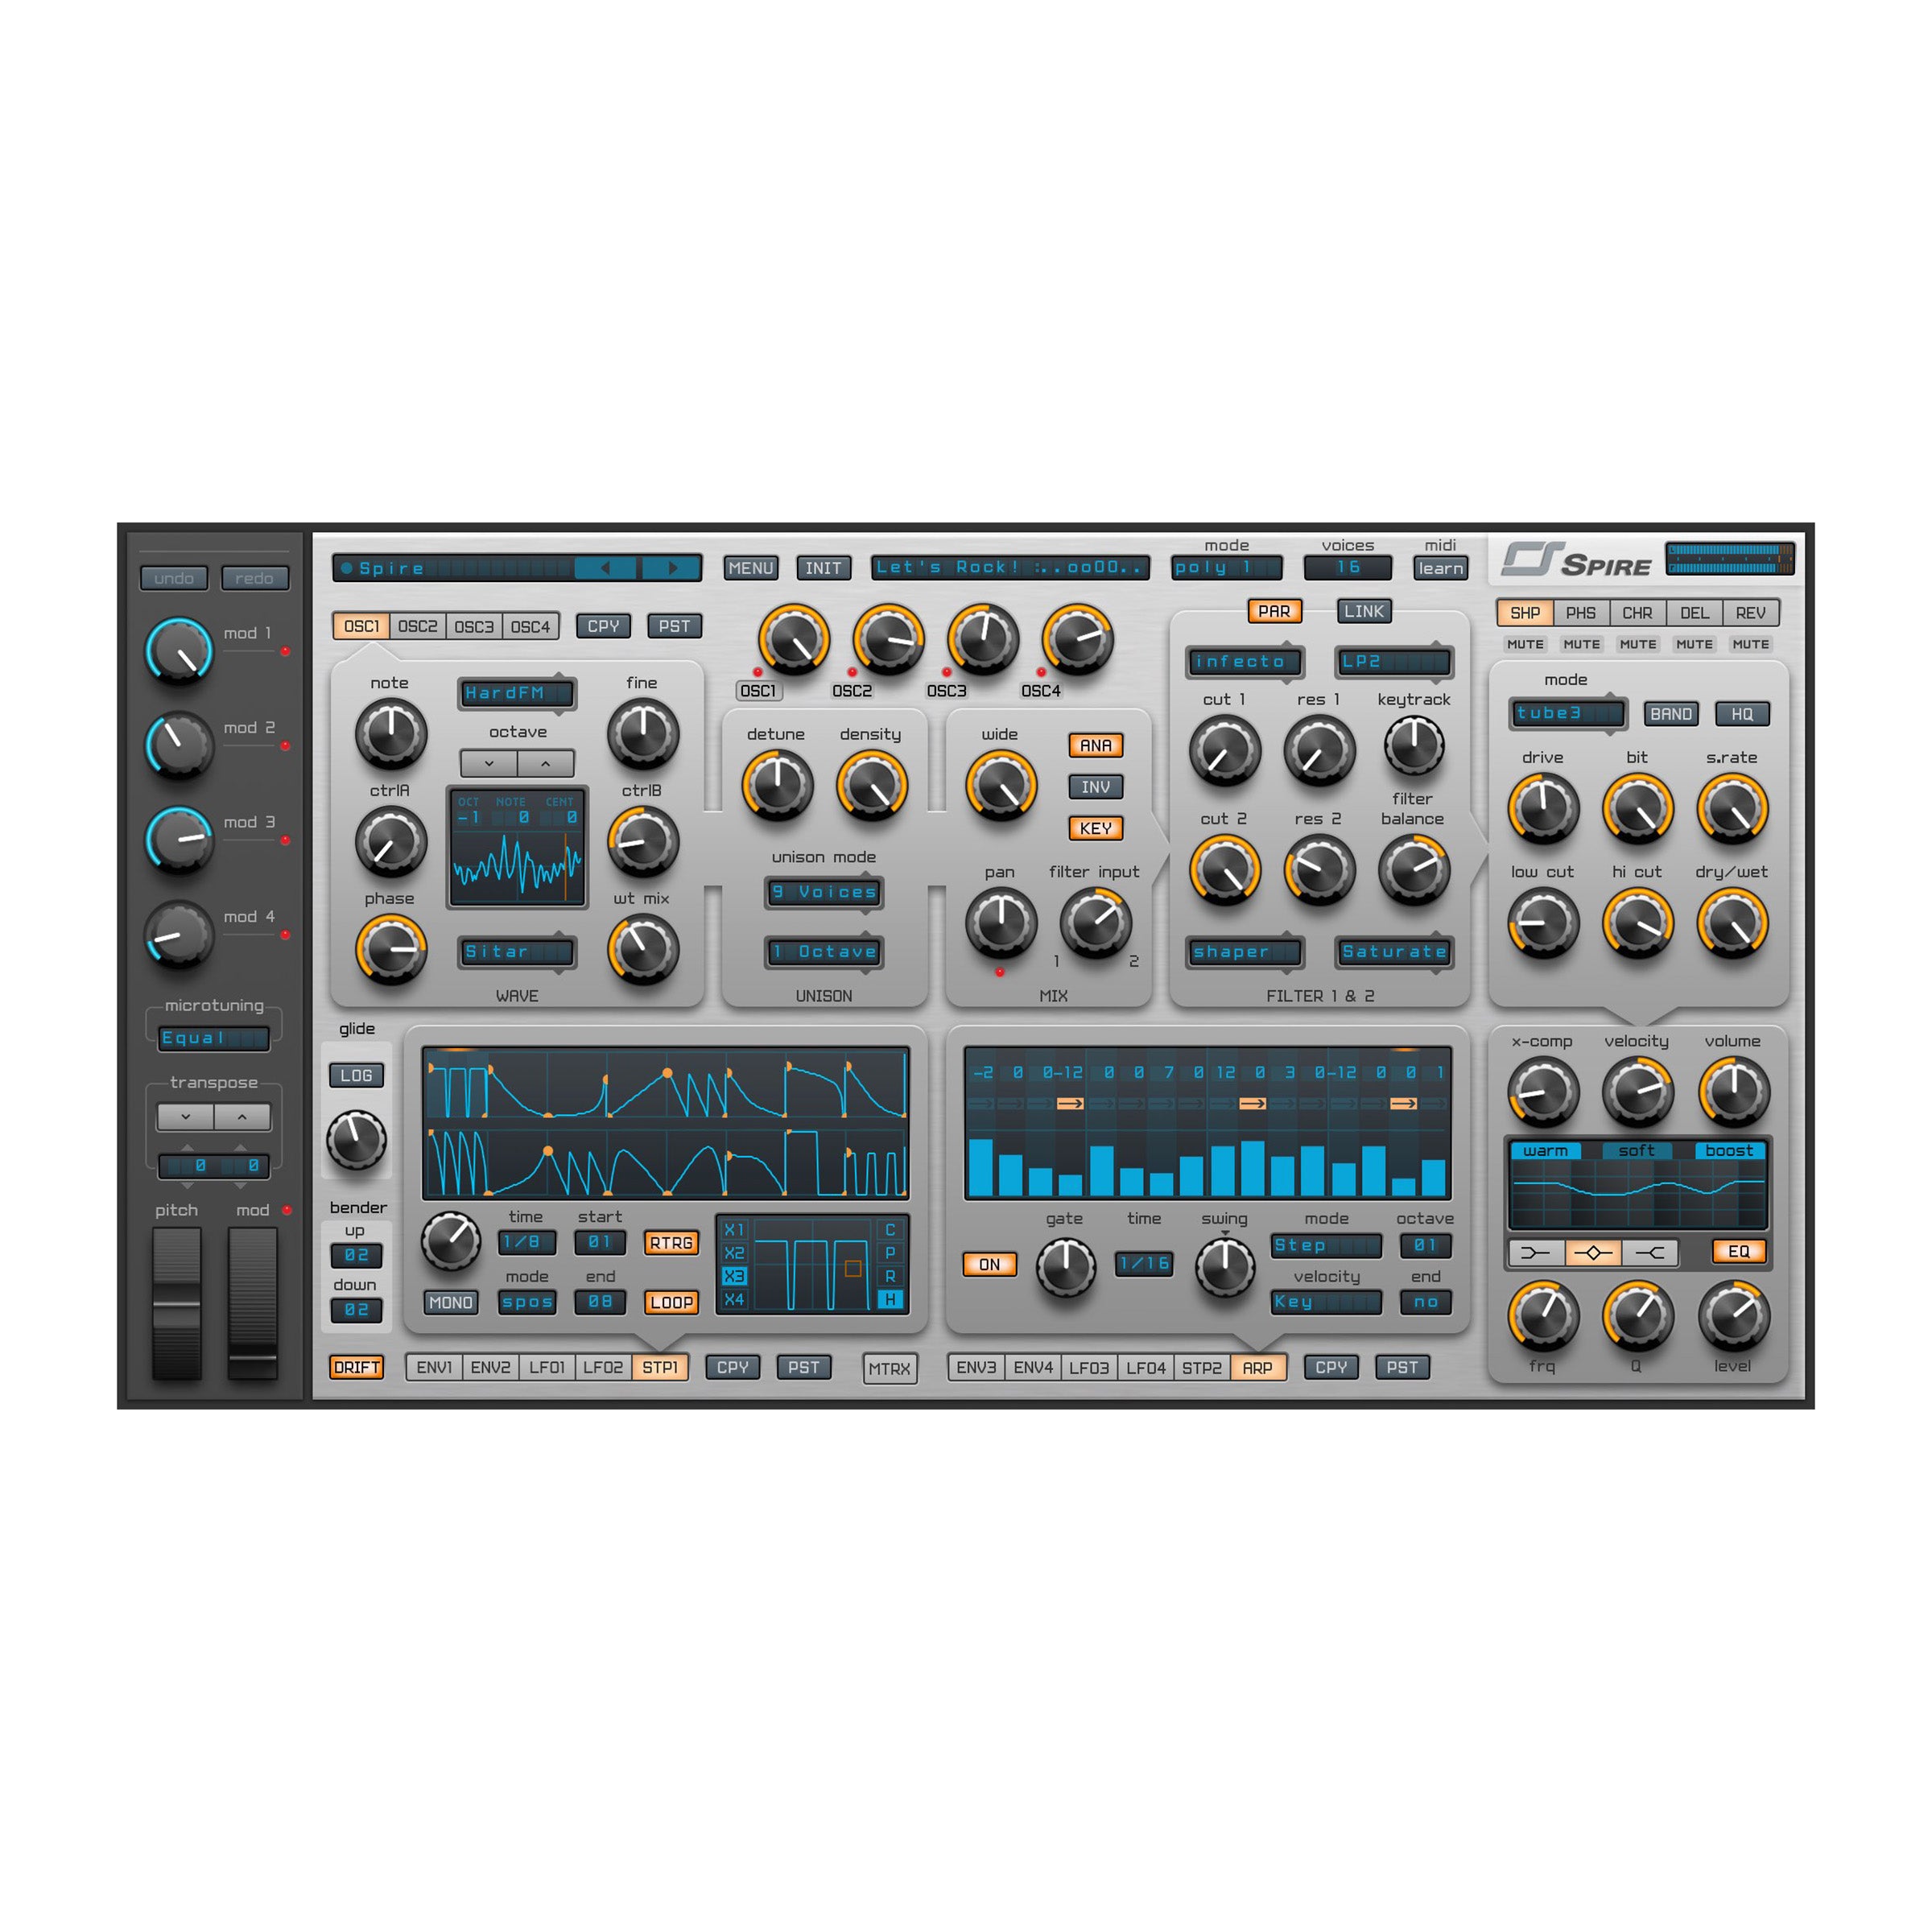Open the HardFM oscillator mode dropdown
The width and height of the screenshot is (1932, 1932).
tap(516, 693)
